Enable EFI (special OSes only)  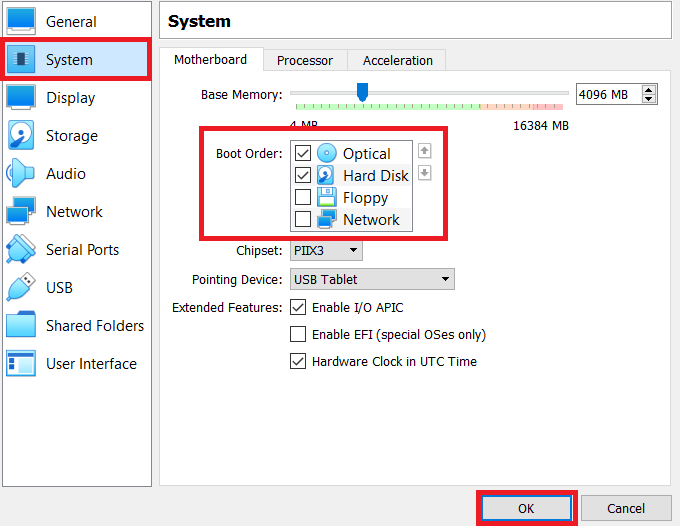(298, 334)
